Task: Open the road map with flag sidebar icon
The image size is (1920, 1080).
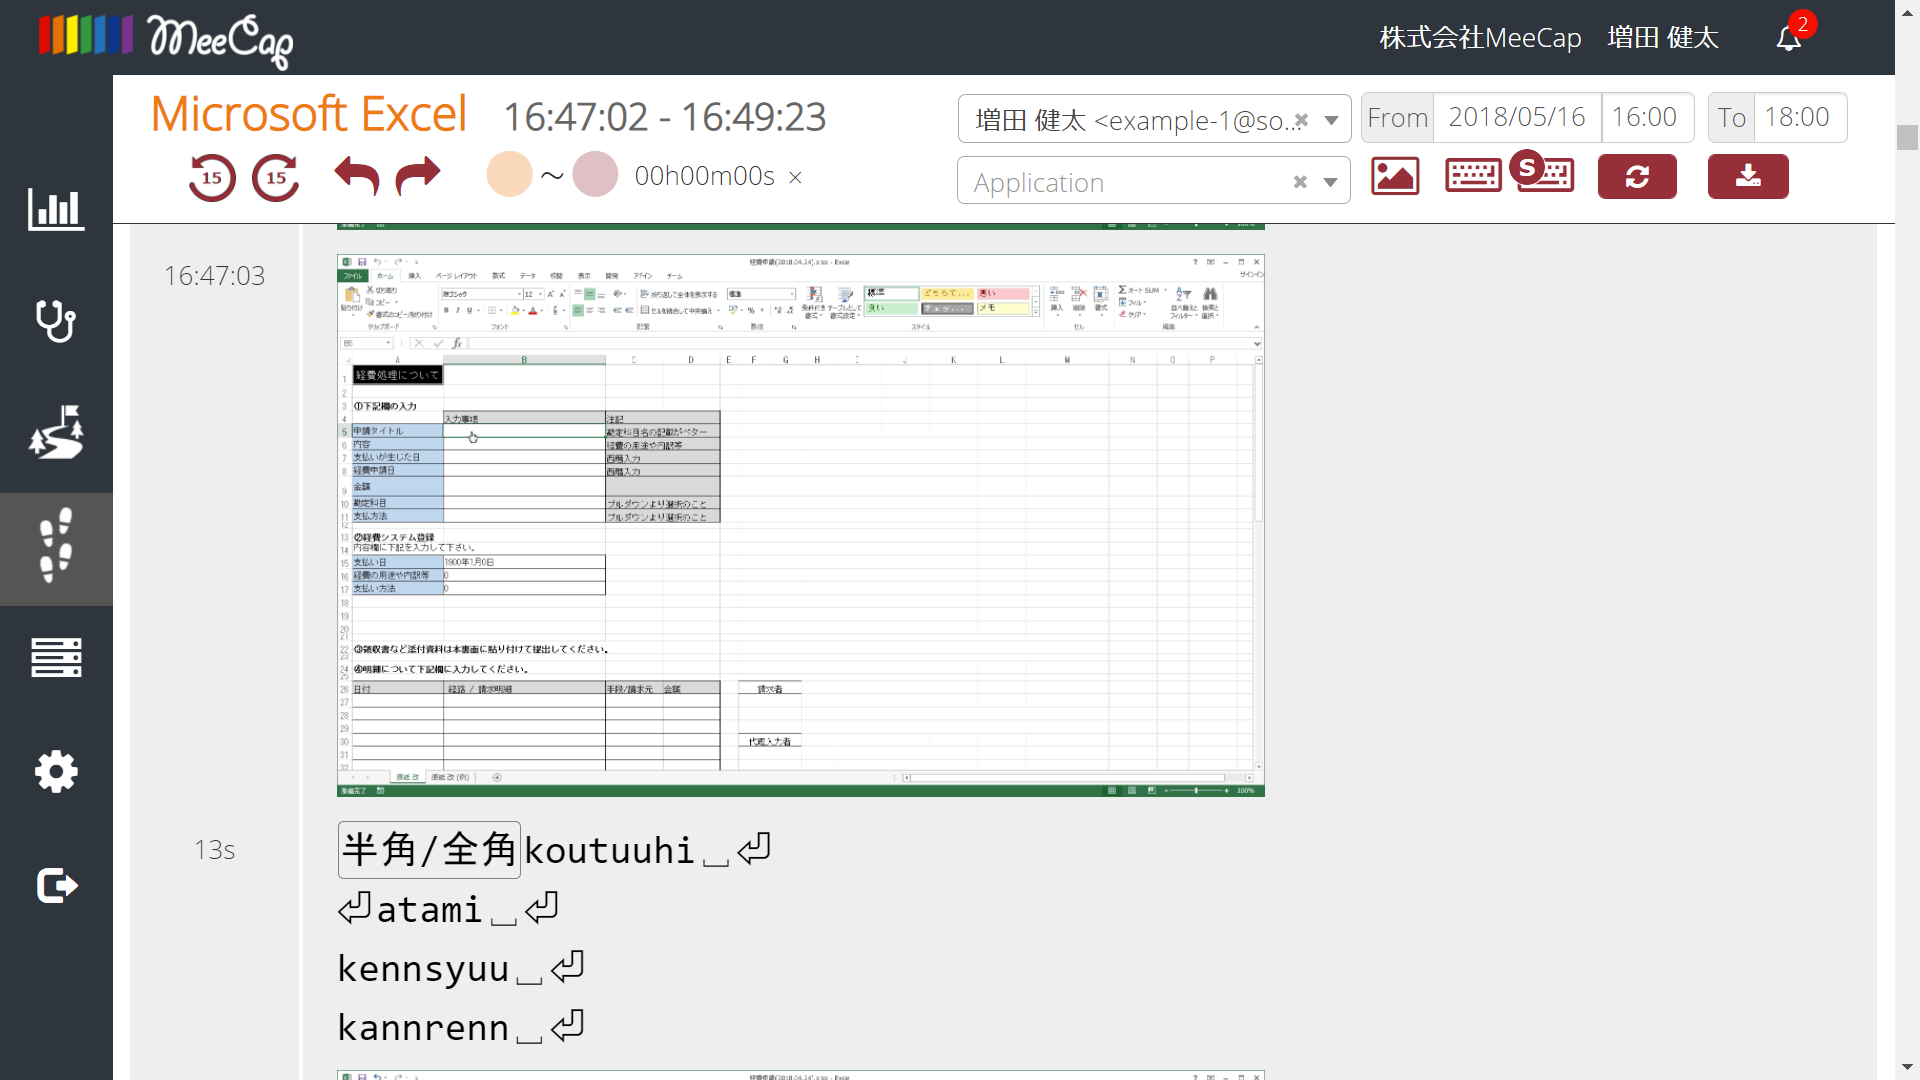Action: (56, 433)
